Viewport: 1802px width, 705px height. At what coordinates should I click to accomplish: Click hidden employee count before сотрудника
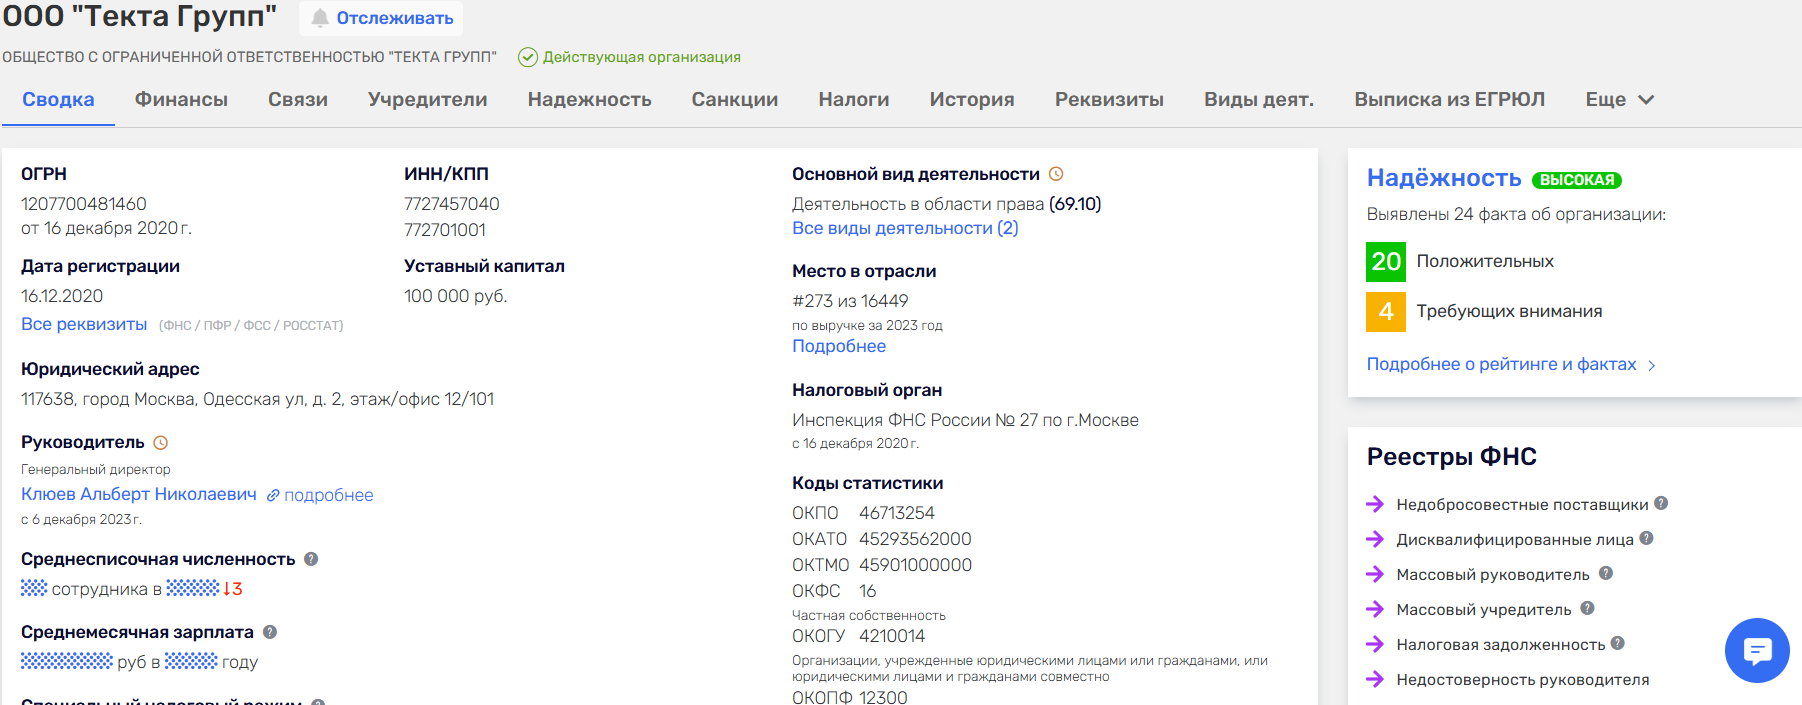(x=34, y=588)
